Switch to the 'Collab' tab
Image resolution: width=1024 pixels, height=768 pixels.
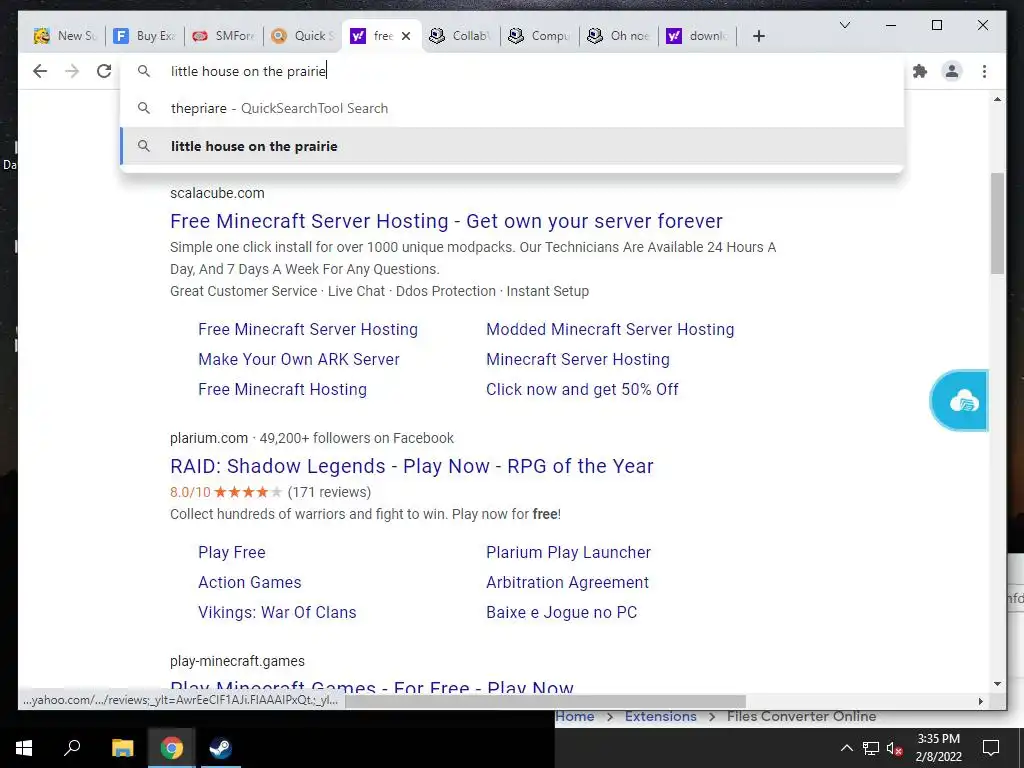[460, 36]
